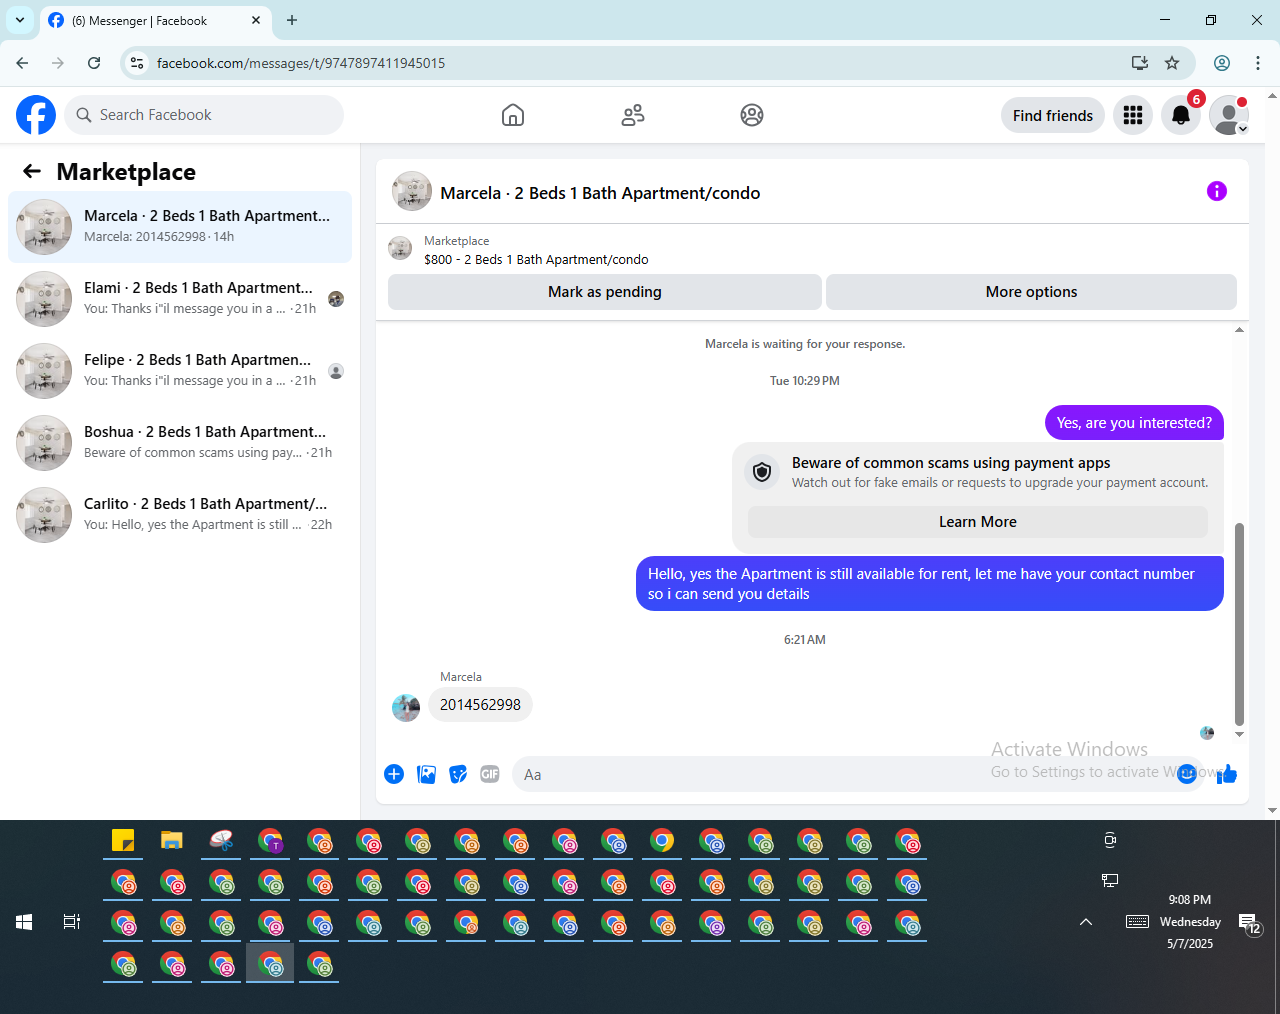Open the Home feed icon
Screen dimensions: 1280x1014
tap(513, 115)
